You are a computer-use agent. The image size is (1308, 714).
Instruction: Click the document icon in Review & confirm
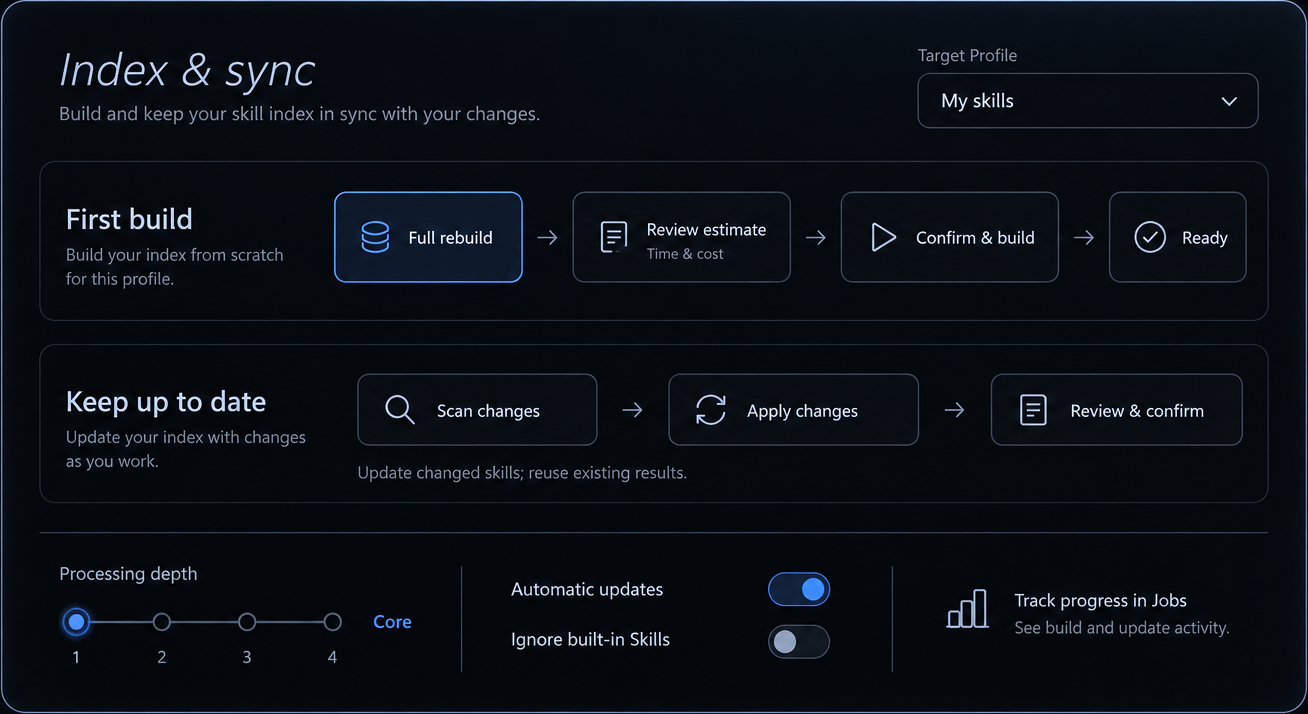[1033, 410]
